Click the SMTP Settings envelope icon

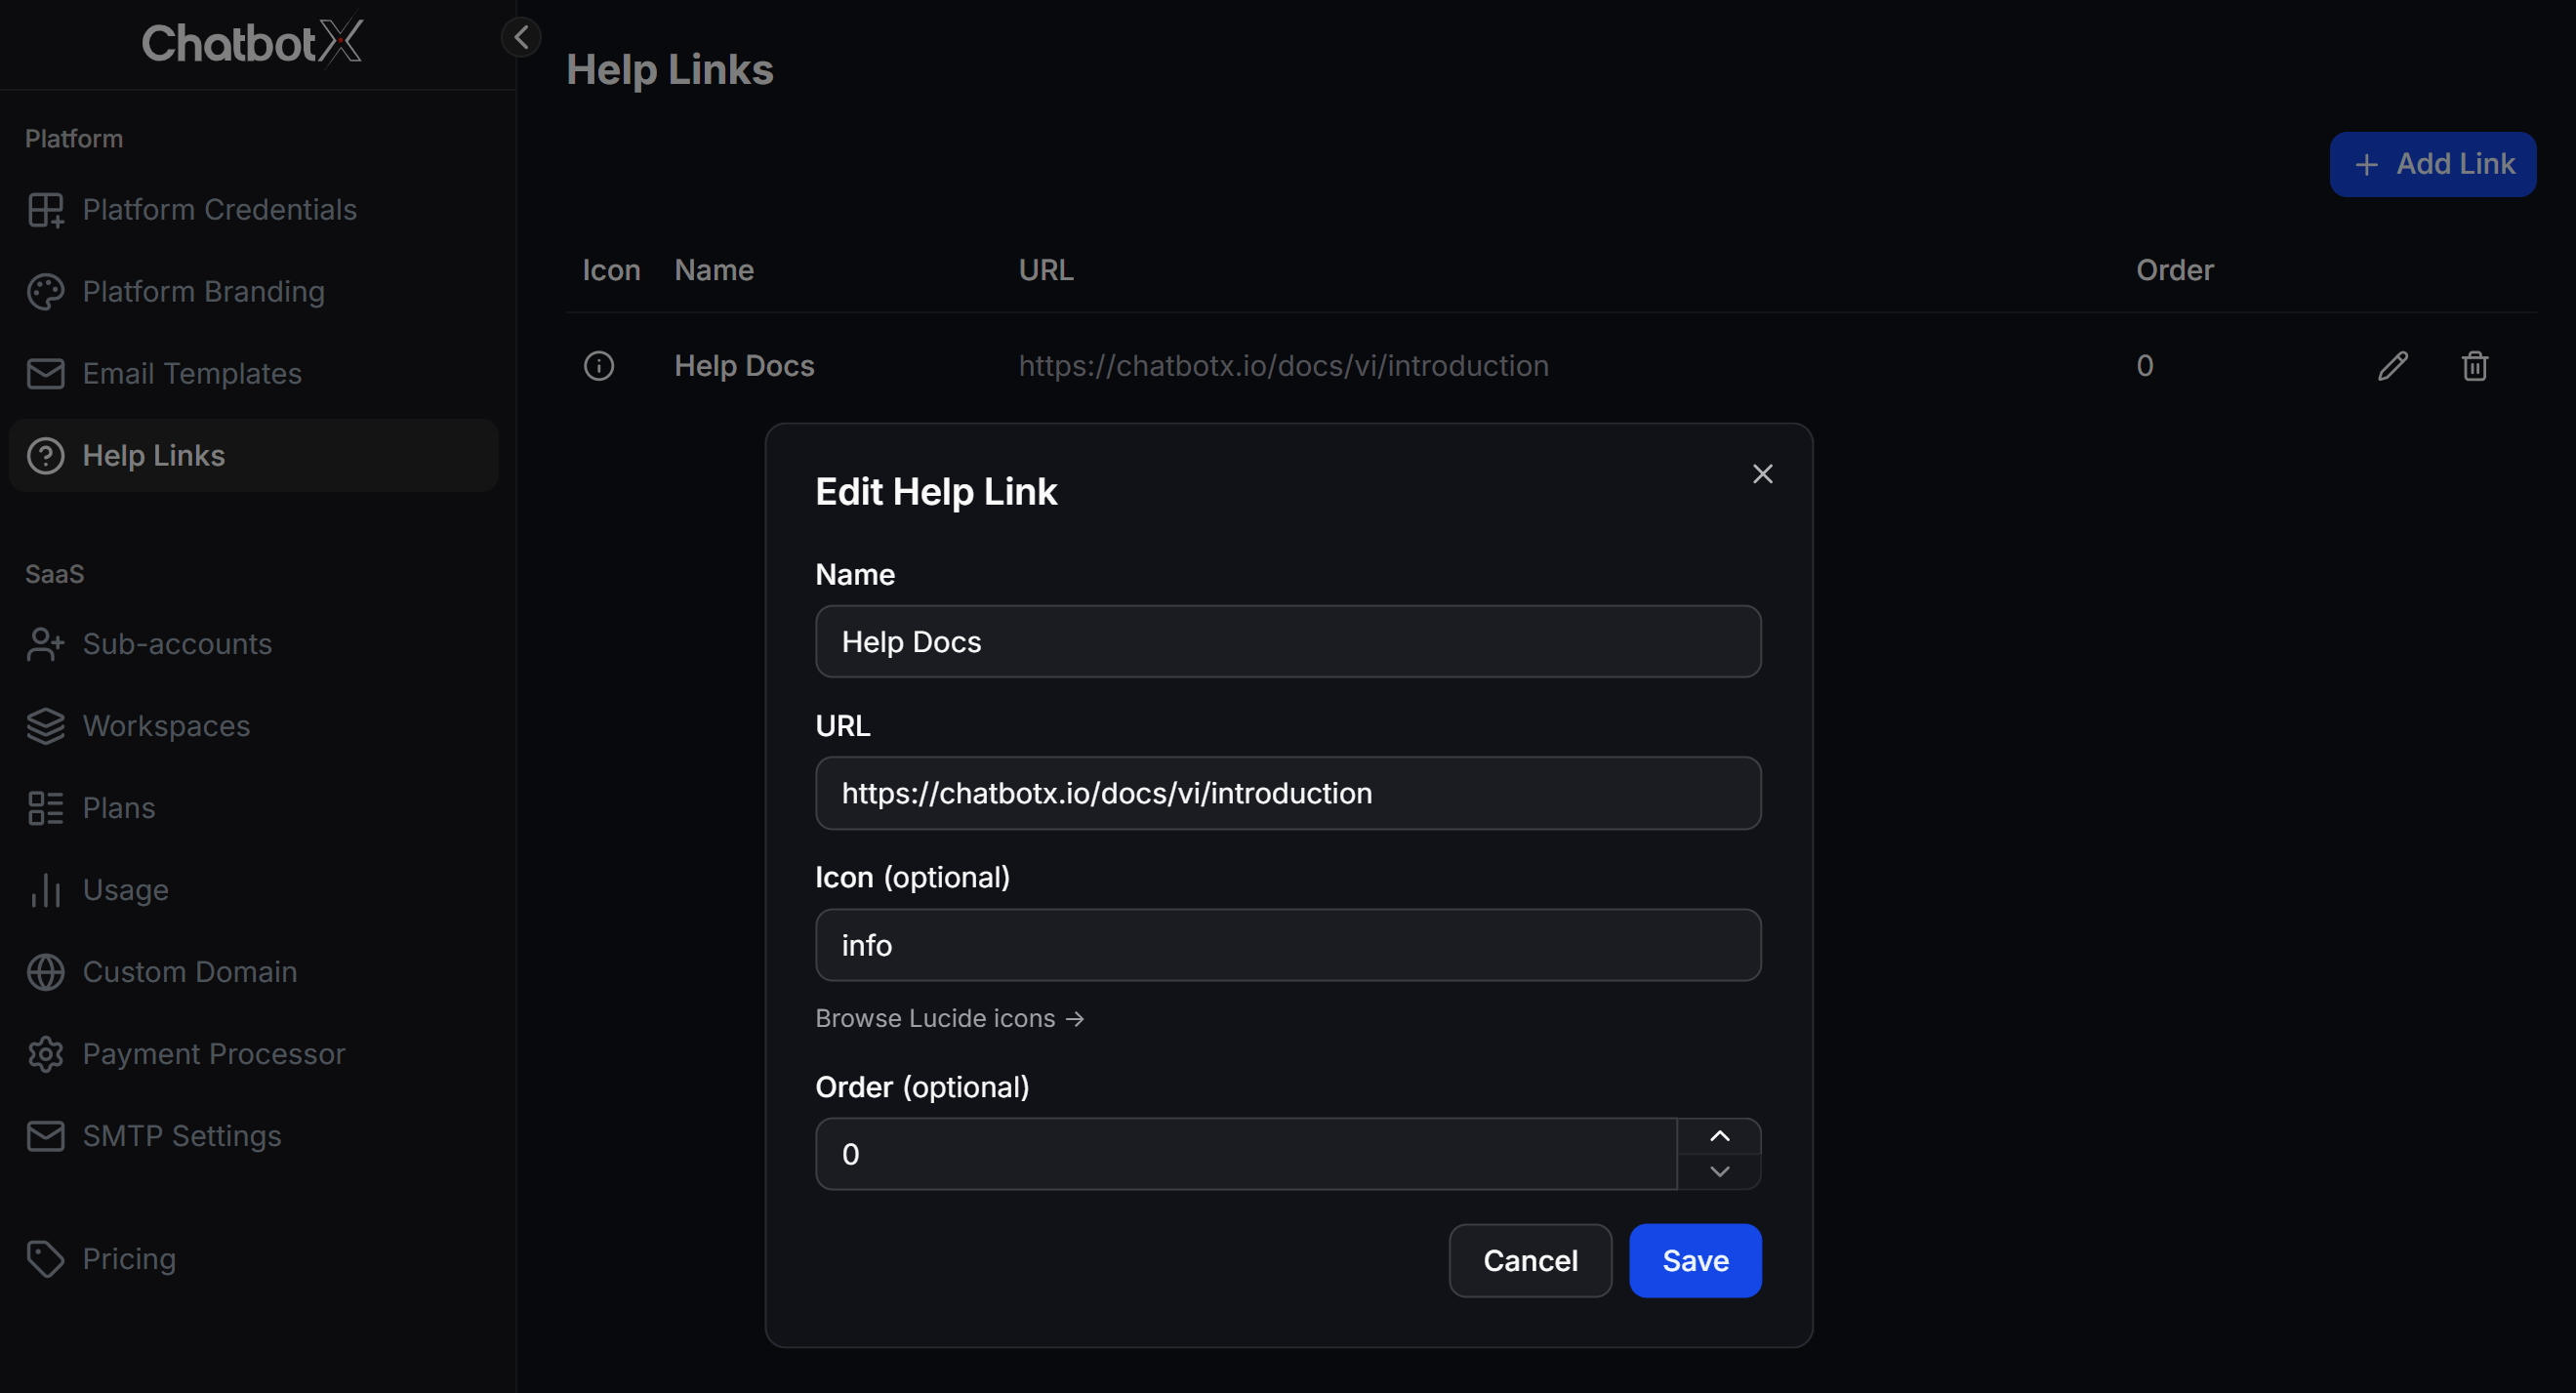tap(46, 1136)
